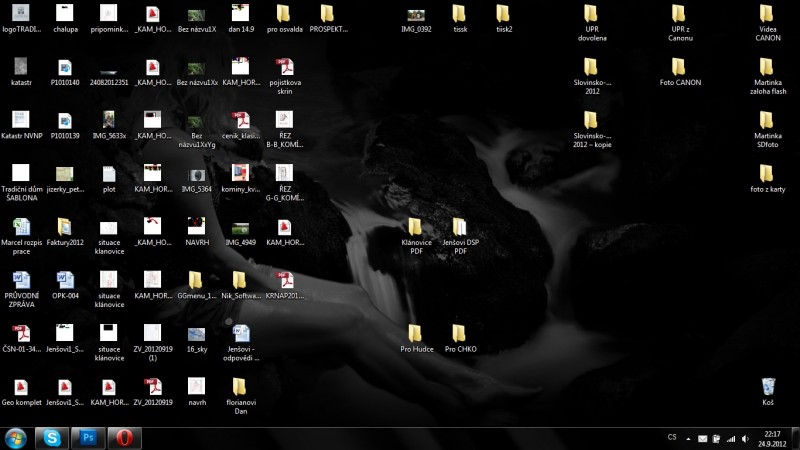Screen dimensions: 800x450
Task: Launch Photoshop from the taskbar
Action: click(x=88, y=438)
